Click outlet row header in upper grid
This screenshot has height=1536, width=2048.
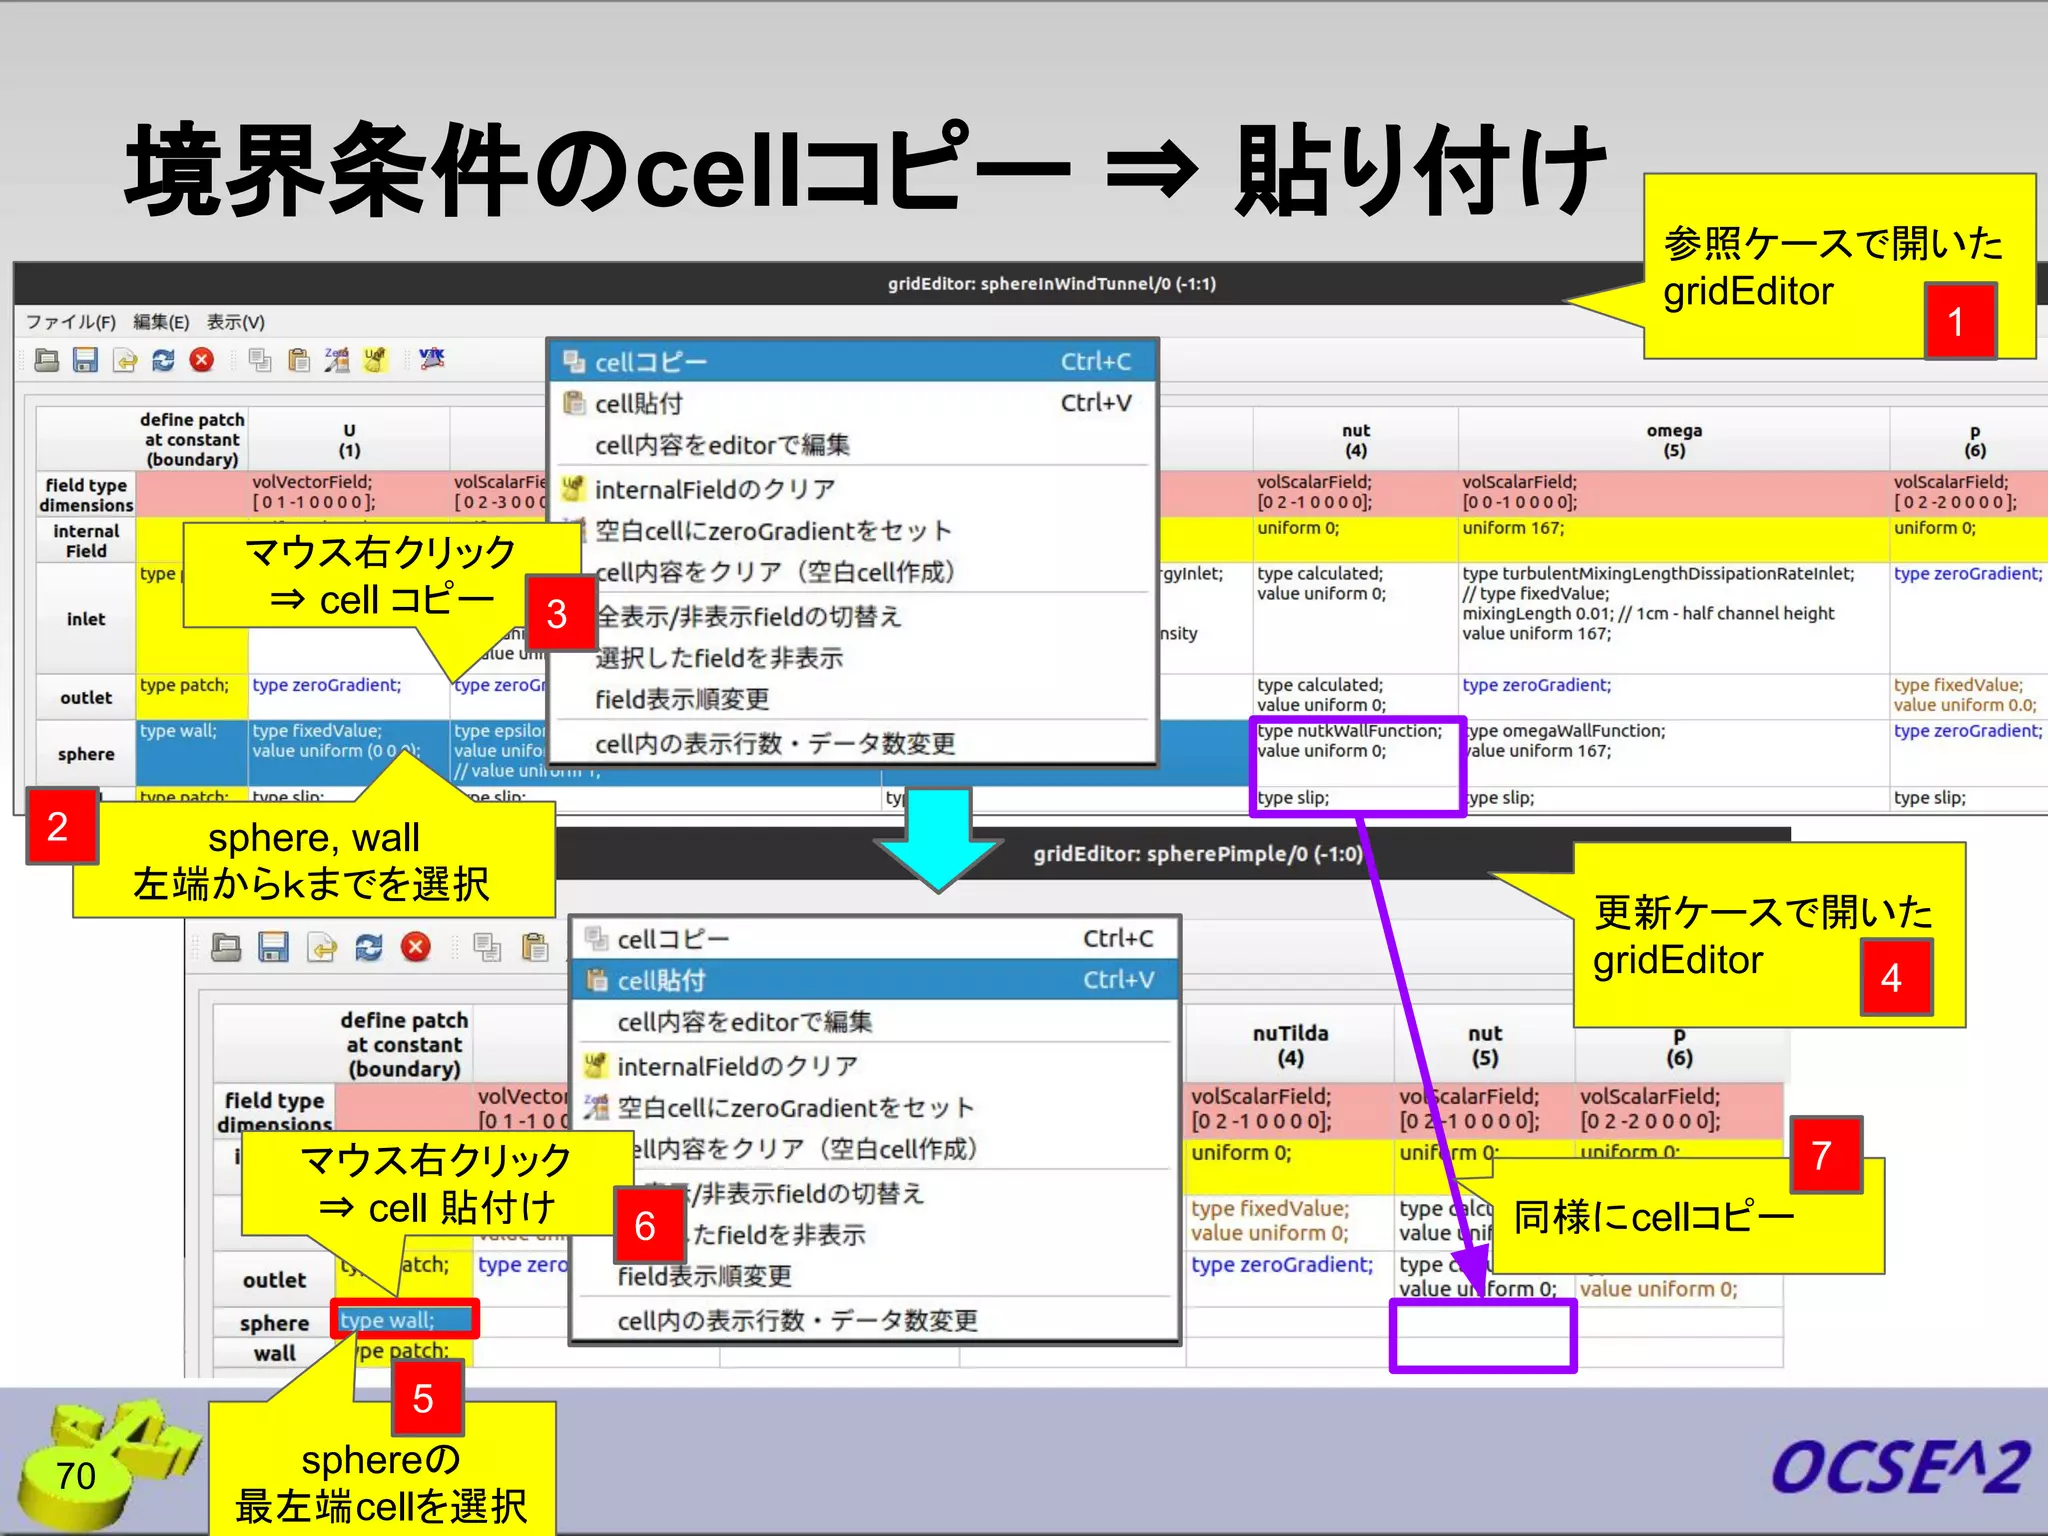[x=86, y=697]
